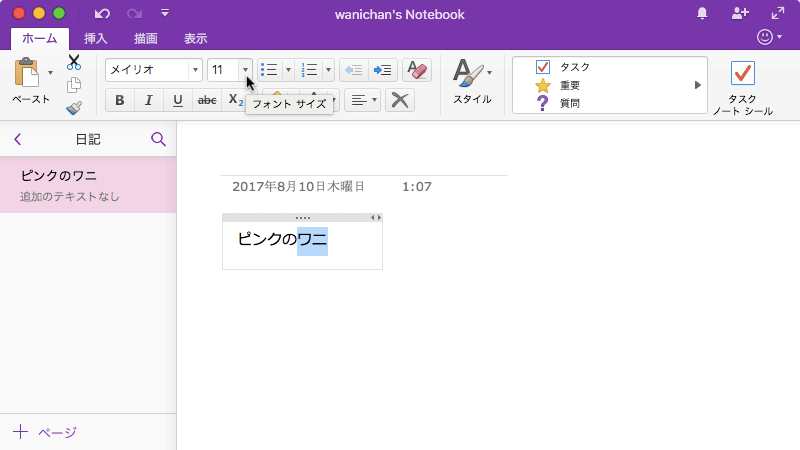Screen dimensions: 800x450
Task: Select the ピンクのワニ page in list
Action: (x=88, y=185)
